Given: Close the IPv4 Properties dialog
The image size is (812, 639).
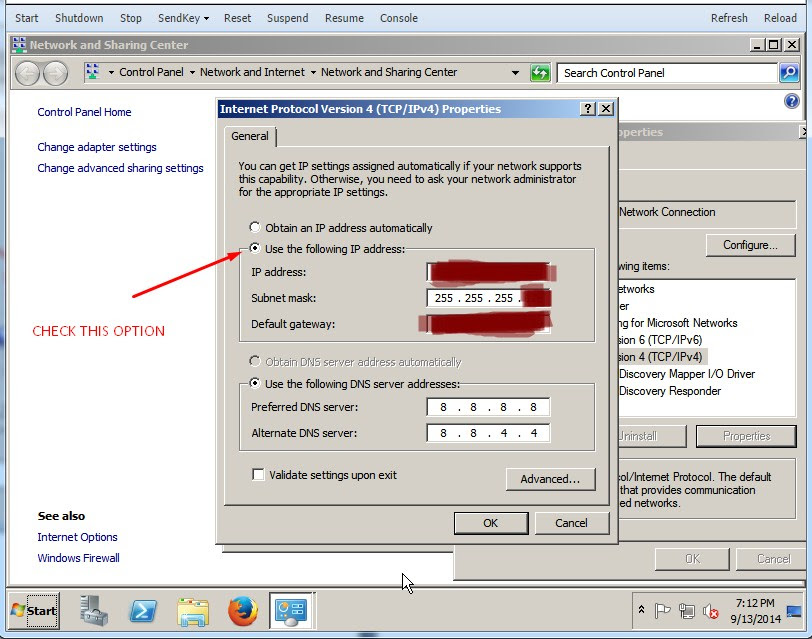Looking at the screenshot, I should [606, 109].
